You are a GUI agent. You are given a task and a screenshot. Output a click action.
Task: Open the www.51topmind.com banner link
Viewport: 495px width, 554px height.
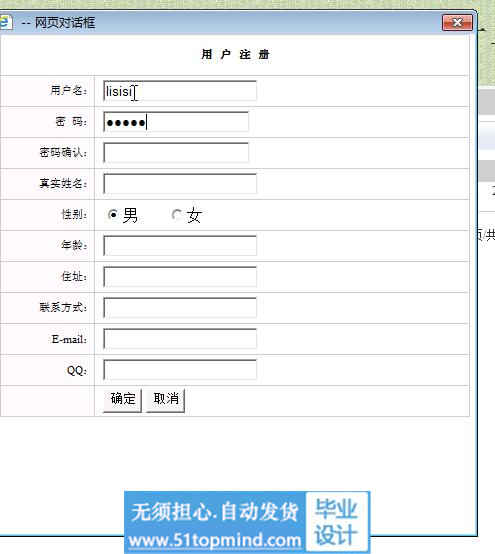click(215, 541)
